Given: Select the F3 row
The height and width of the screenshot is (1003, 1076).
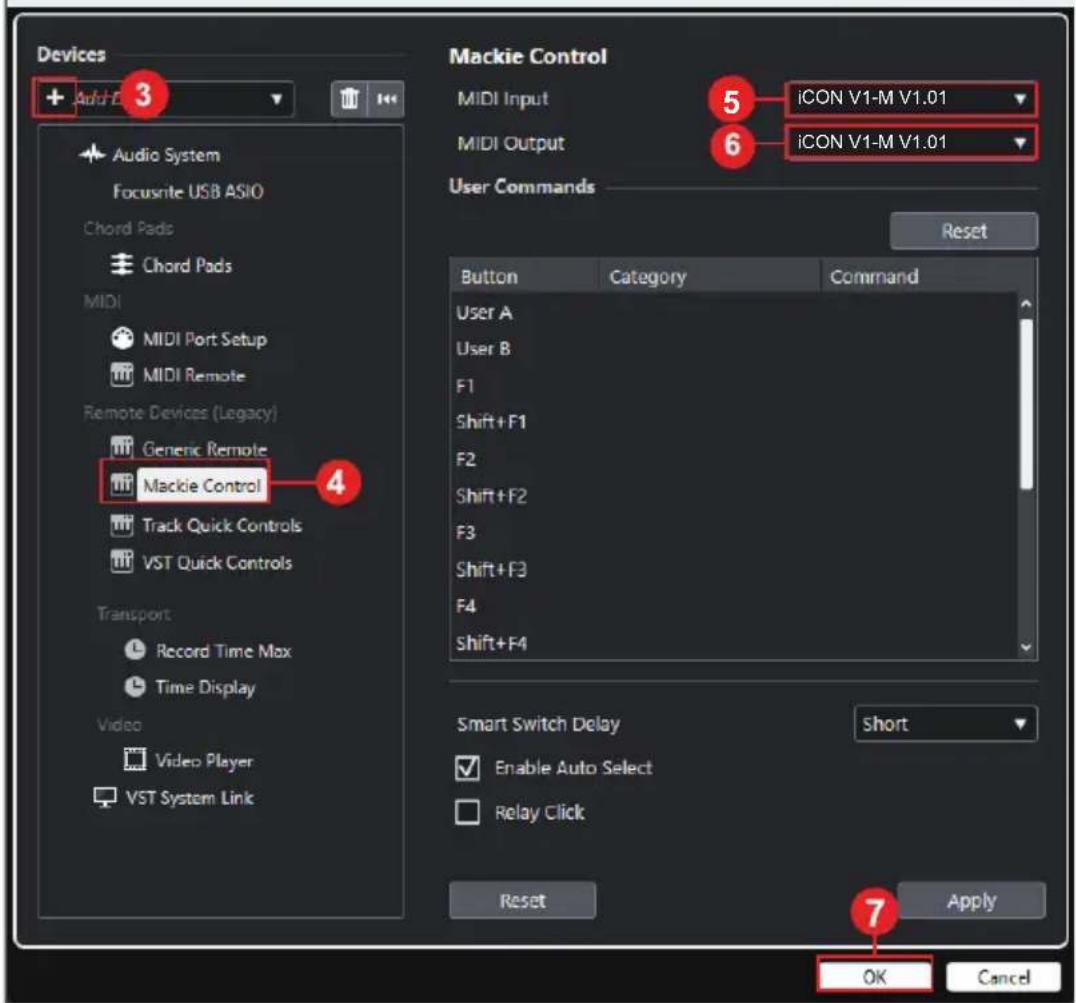Looking at the screenshot, I should point(734,532).
